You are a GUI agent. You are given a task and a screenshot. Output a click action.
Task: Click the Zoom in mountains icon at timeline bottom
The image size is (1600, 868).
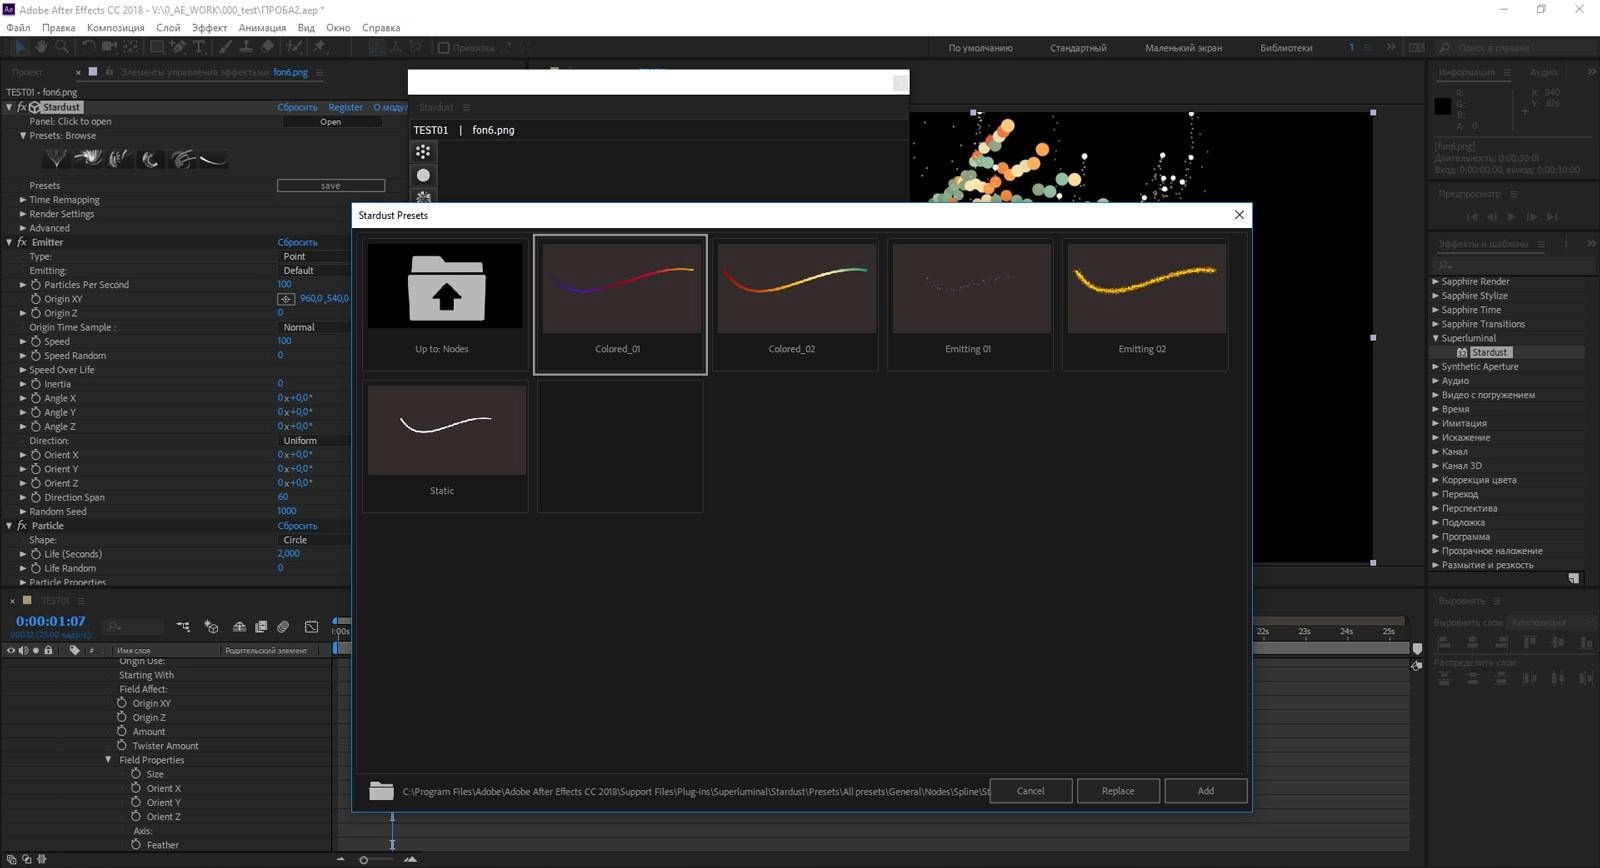pyautogui.click(x=410, y=859)
